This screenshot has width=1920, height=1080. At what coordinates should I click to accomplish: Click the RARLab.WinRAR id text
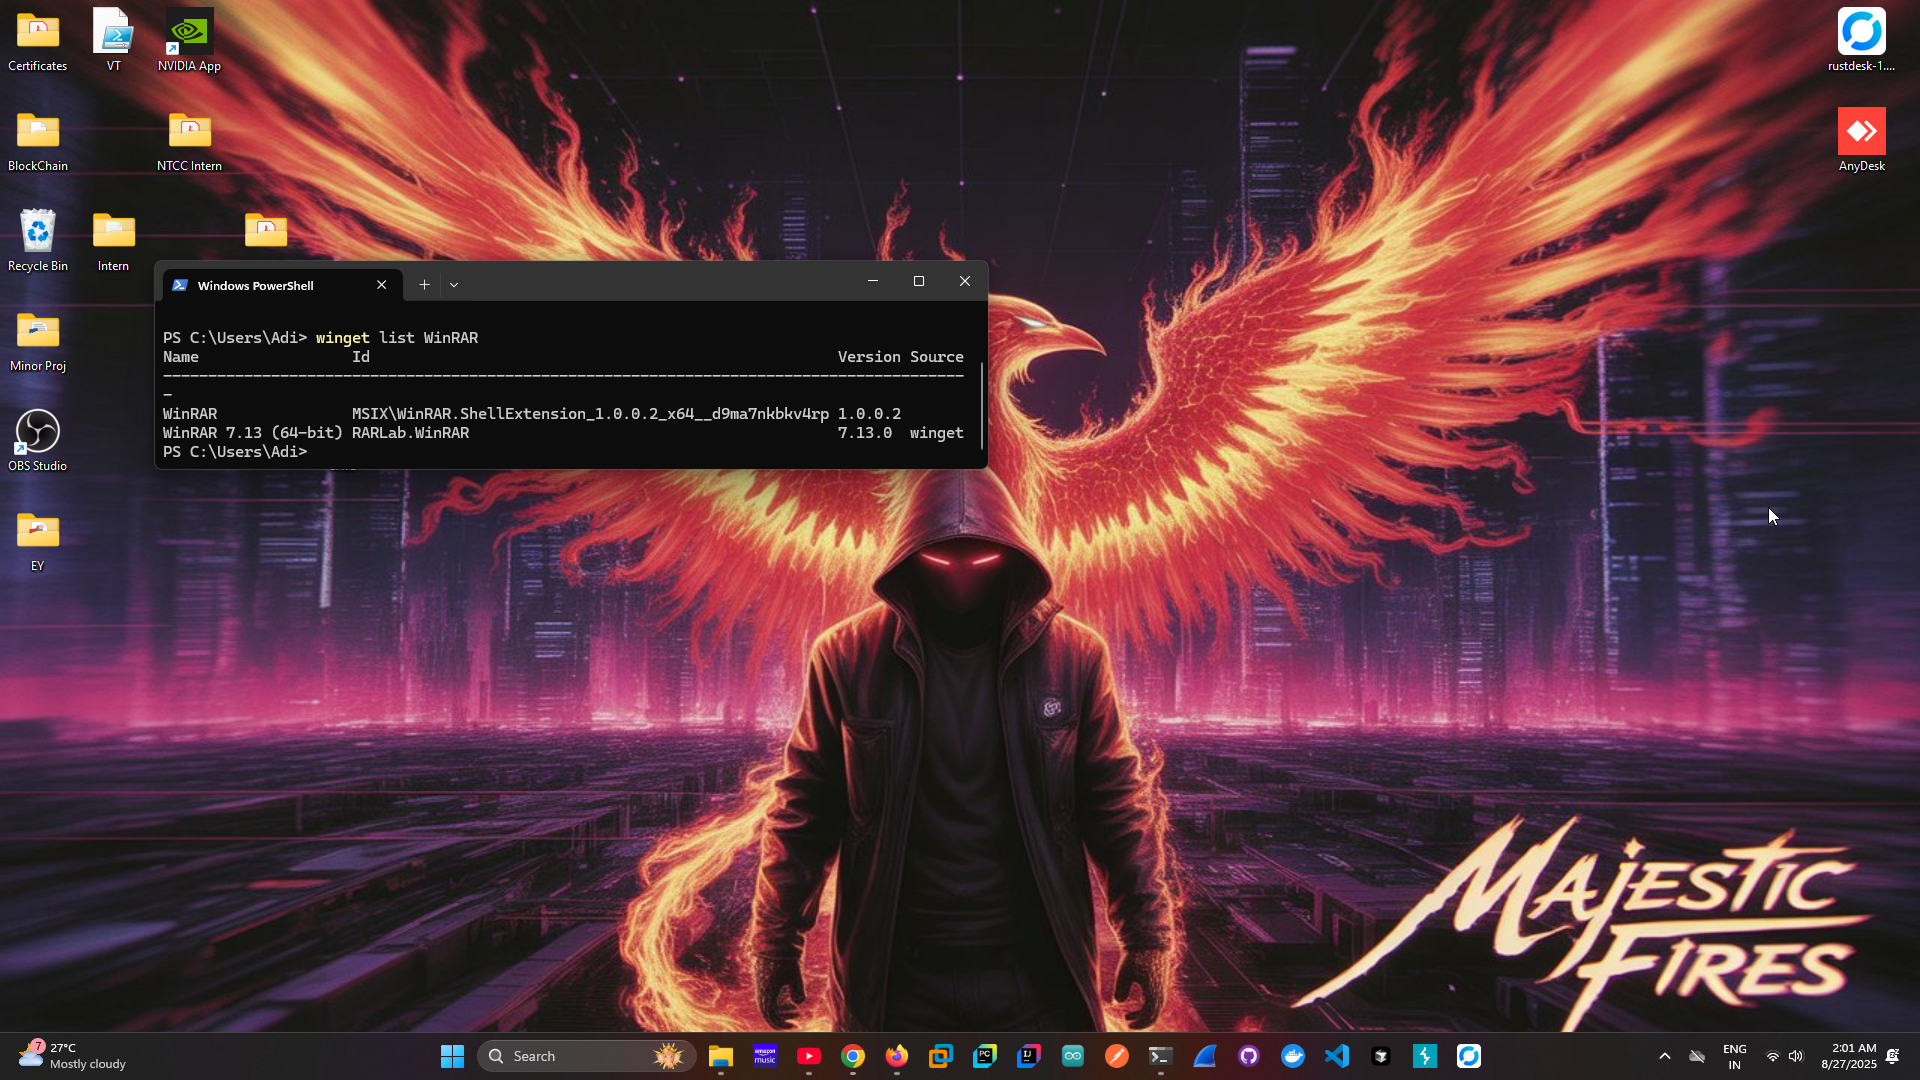tap(410, 433)
